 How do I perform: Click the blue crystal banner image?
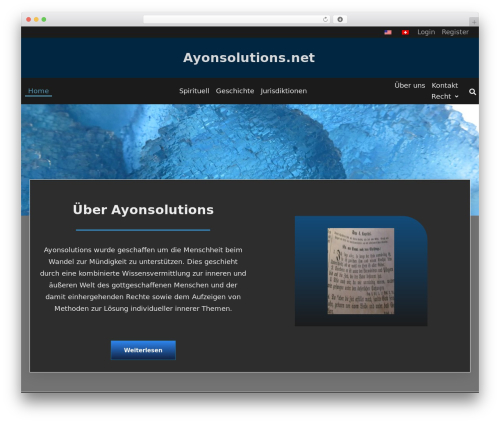(250, 142)
